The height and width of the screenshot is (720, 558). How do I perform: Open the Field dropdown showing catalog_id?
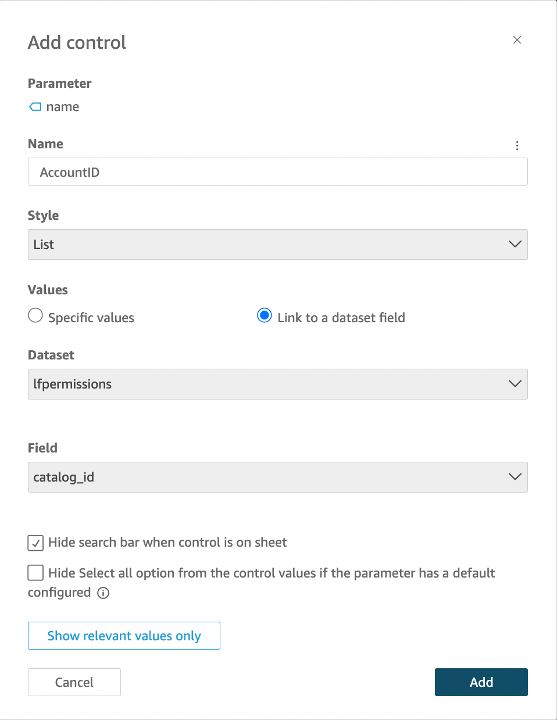[277, 477]
